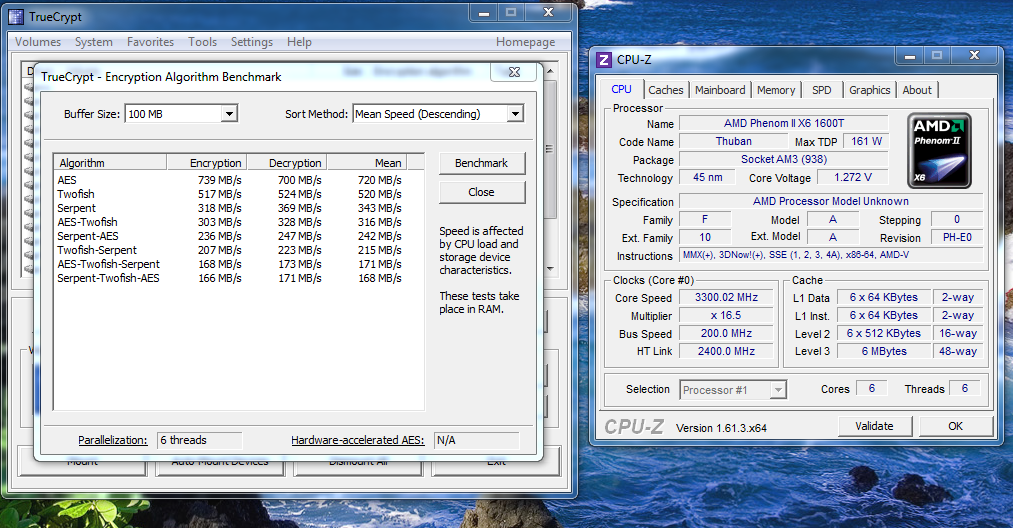Select the Serpent-Twofish-AES benchmark row
The image size is (1013, 528).
coord(229,279)
